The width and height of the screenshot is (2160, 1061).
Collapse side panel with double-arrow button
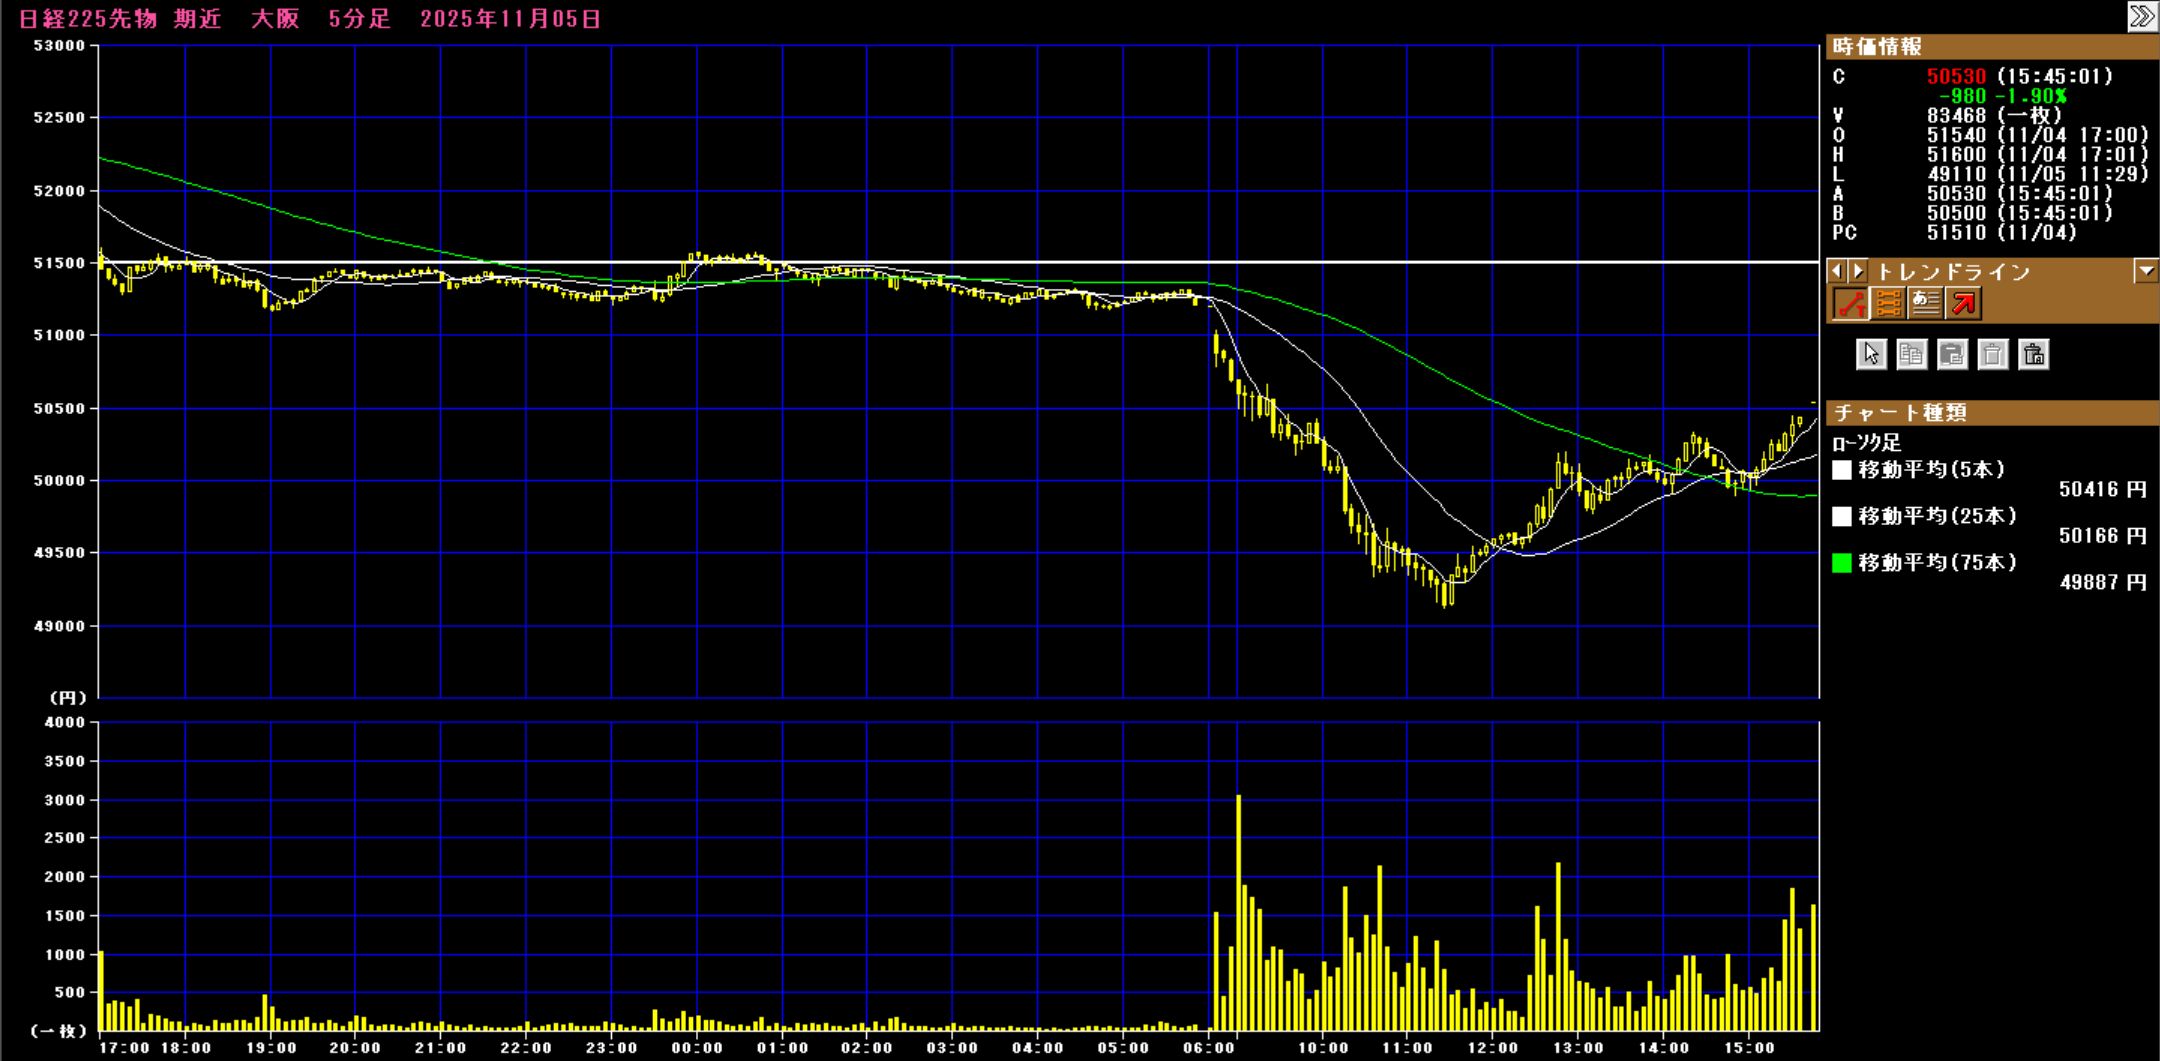click(x=2141, y=17)
